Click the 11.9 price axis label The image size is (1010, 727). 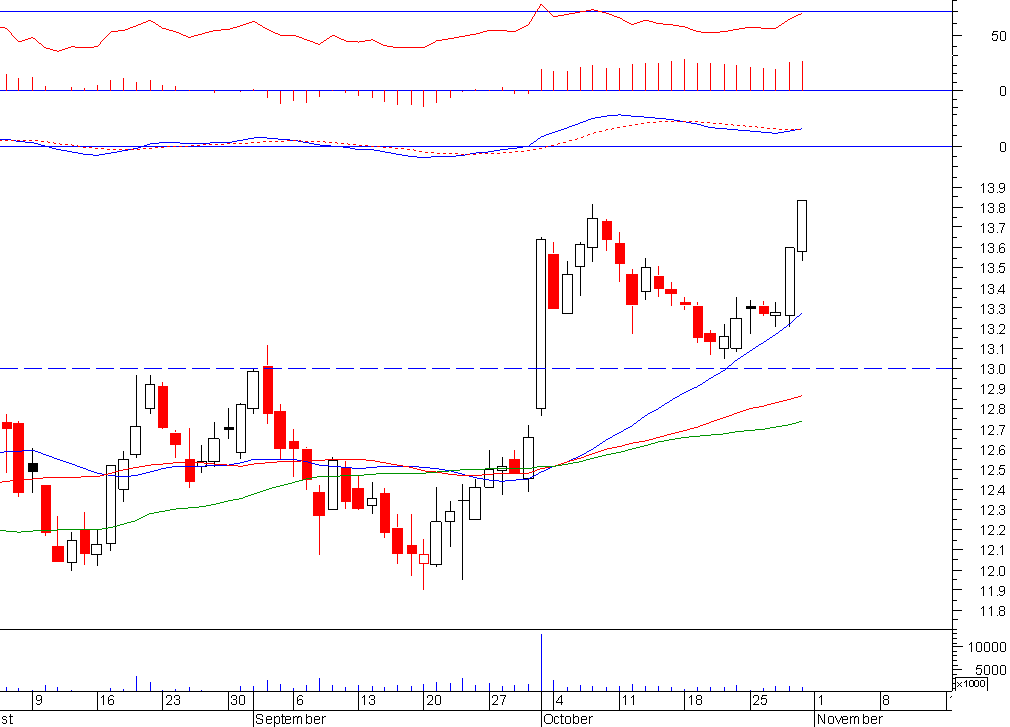(x=992, y=591)
